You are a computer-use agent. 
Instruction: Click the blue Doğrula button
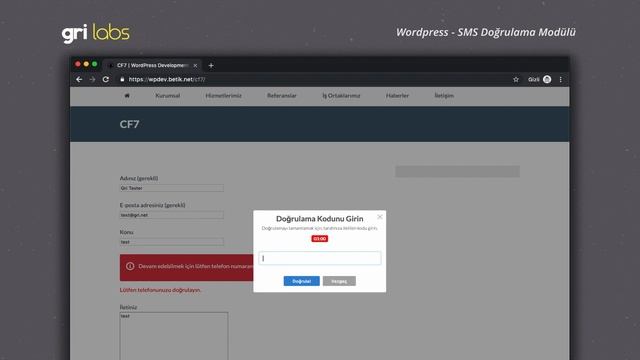(x=302, y=281)
